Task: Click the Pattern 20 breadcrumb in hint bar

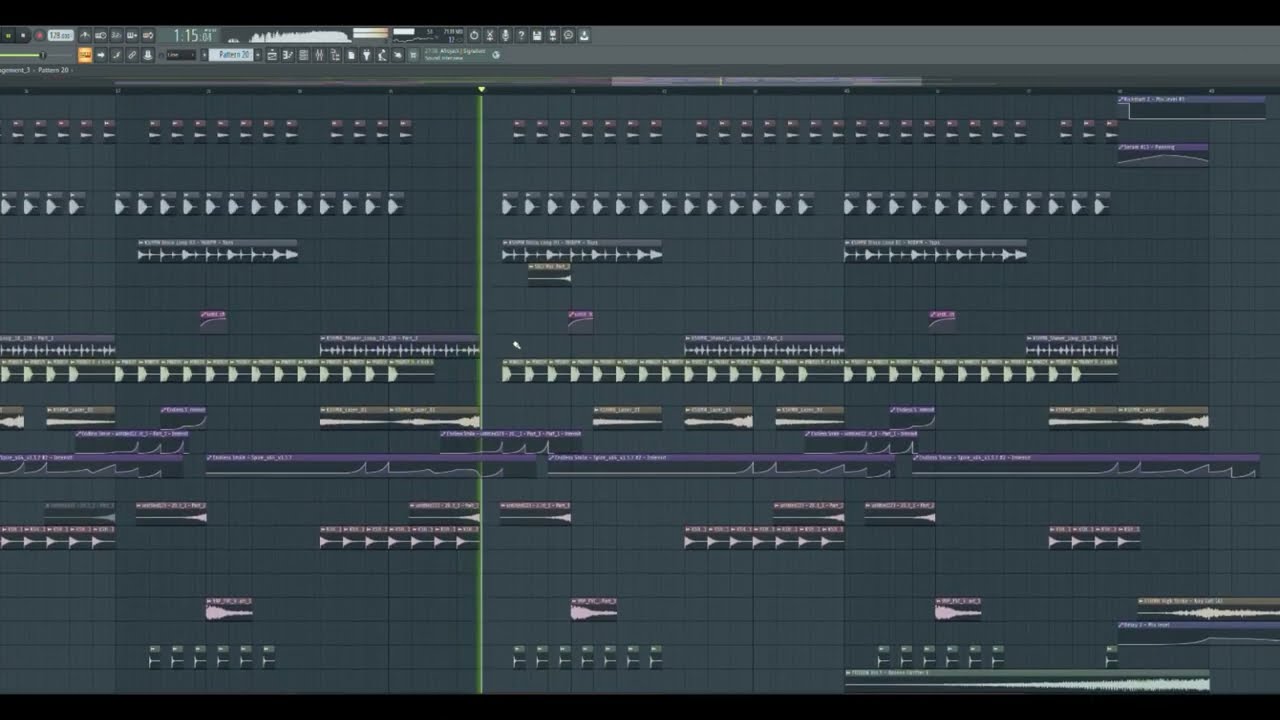Action: (53, 70)
